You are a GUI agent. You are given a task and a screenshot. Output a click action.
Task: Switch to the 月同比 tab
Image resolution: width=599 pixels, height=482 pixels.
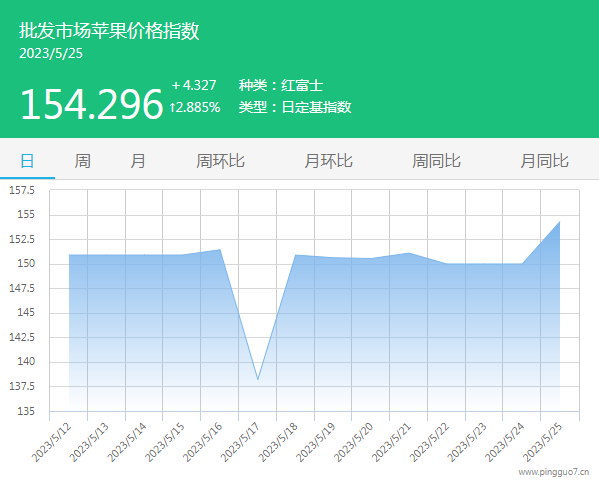(x=544, y=161)
